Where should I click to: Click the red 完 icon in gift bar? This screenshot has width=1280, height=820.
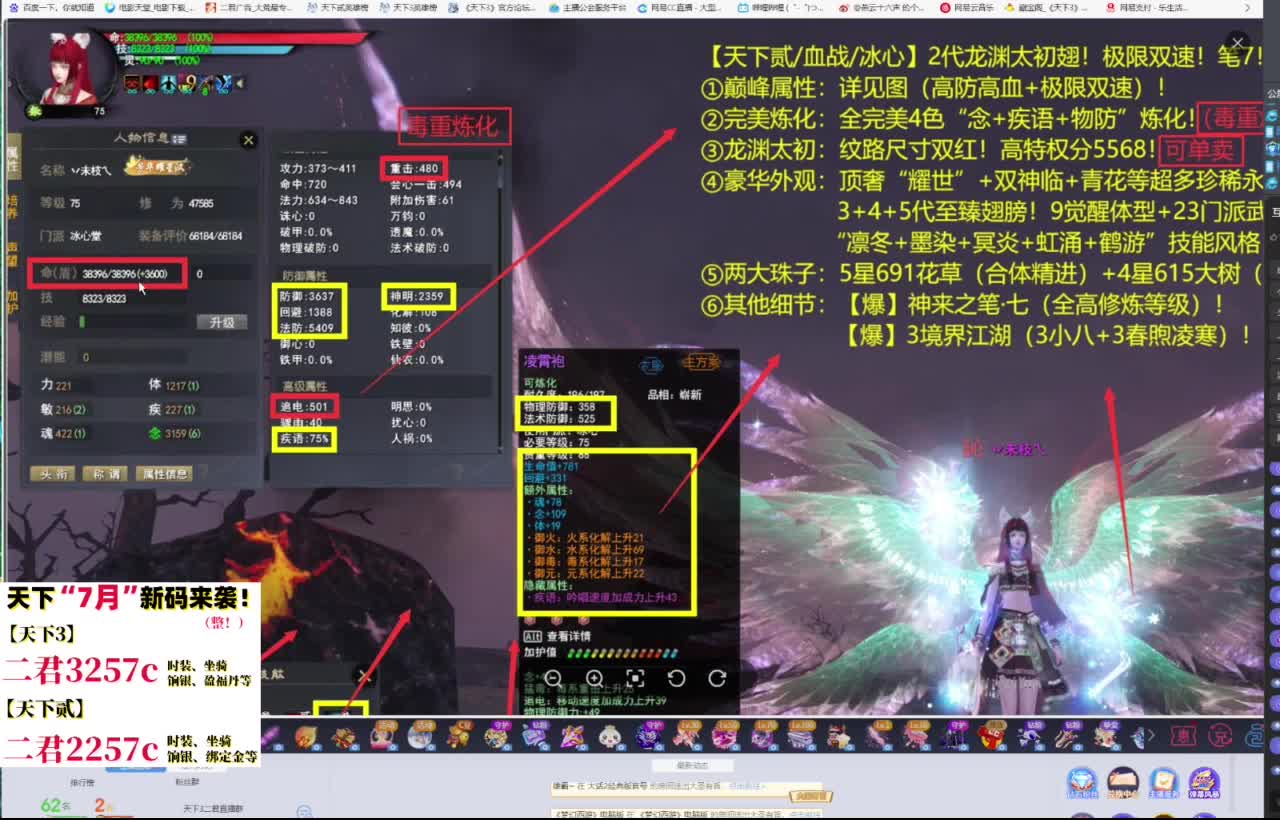[1220, 737]
